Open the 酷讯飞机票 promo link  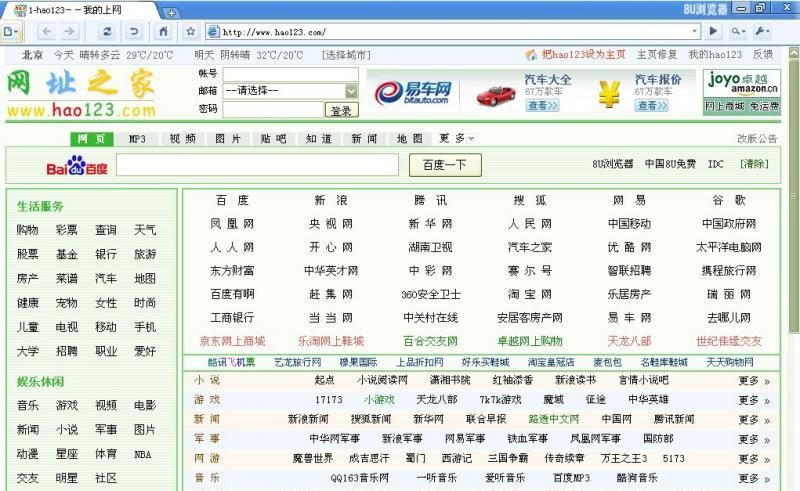click(x=231, y=362)
